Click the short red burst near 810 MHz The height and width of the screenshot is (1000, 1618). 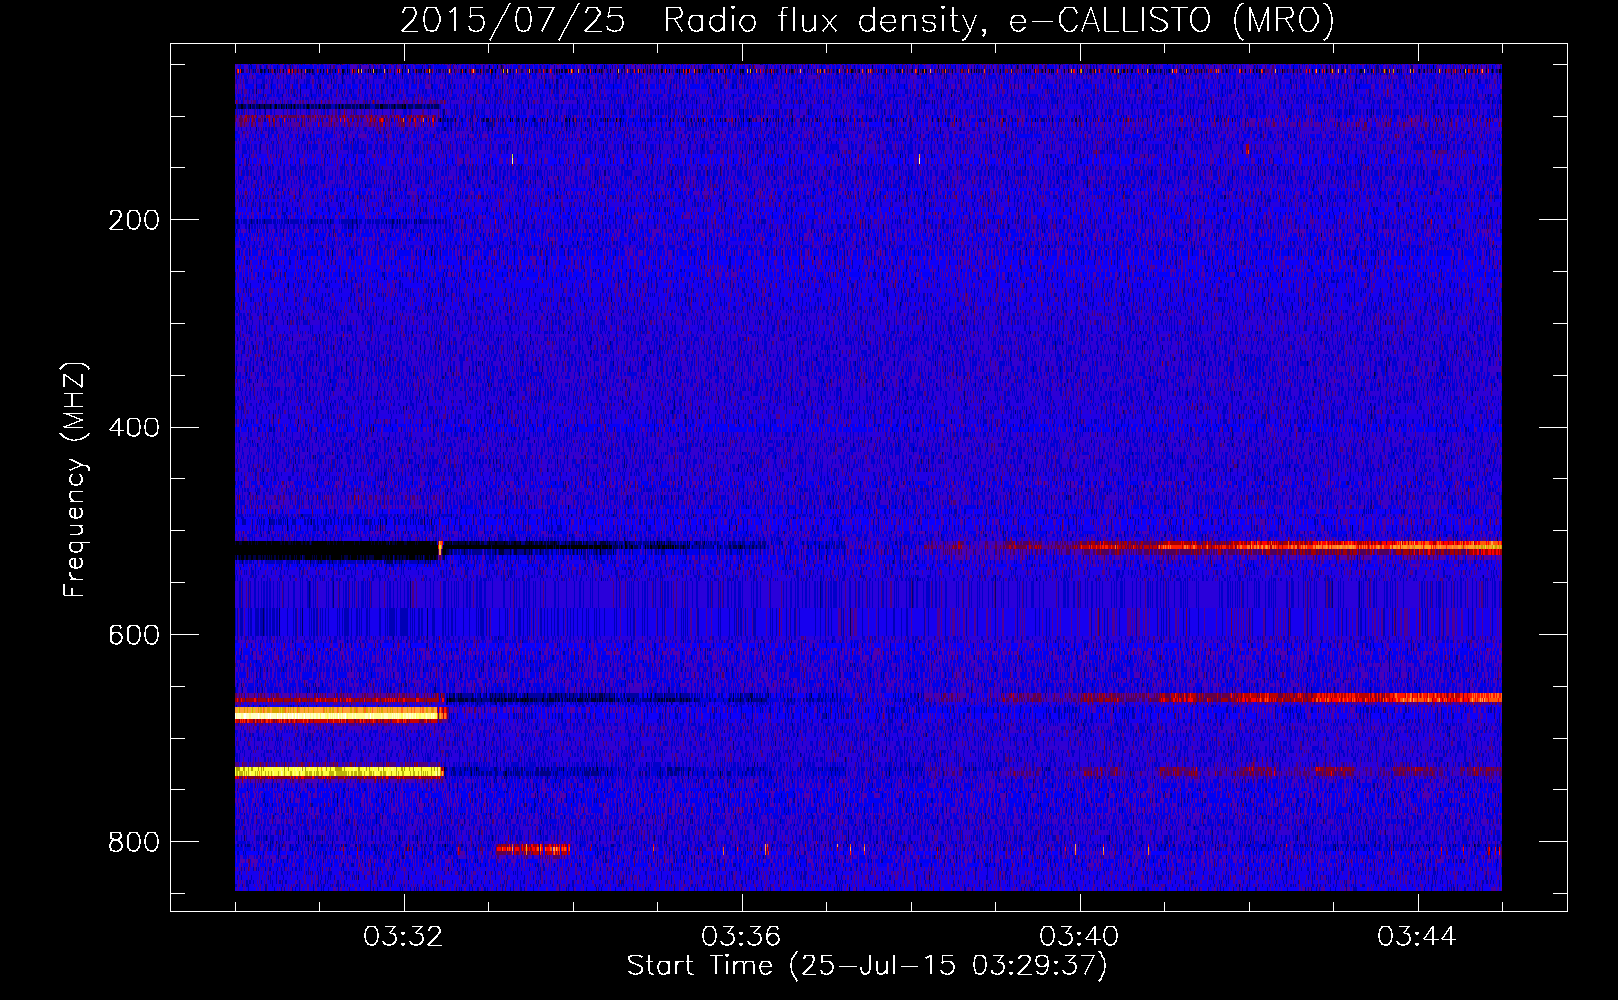pyautogui.click(x=532, y=849)
